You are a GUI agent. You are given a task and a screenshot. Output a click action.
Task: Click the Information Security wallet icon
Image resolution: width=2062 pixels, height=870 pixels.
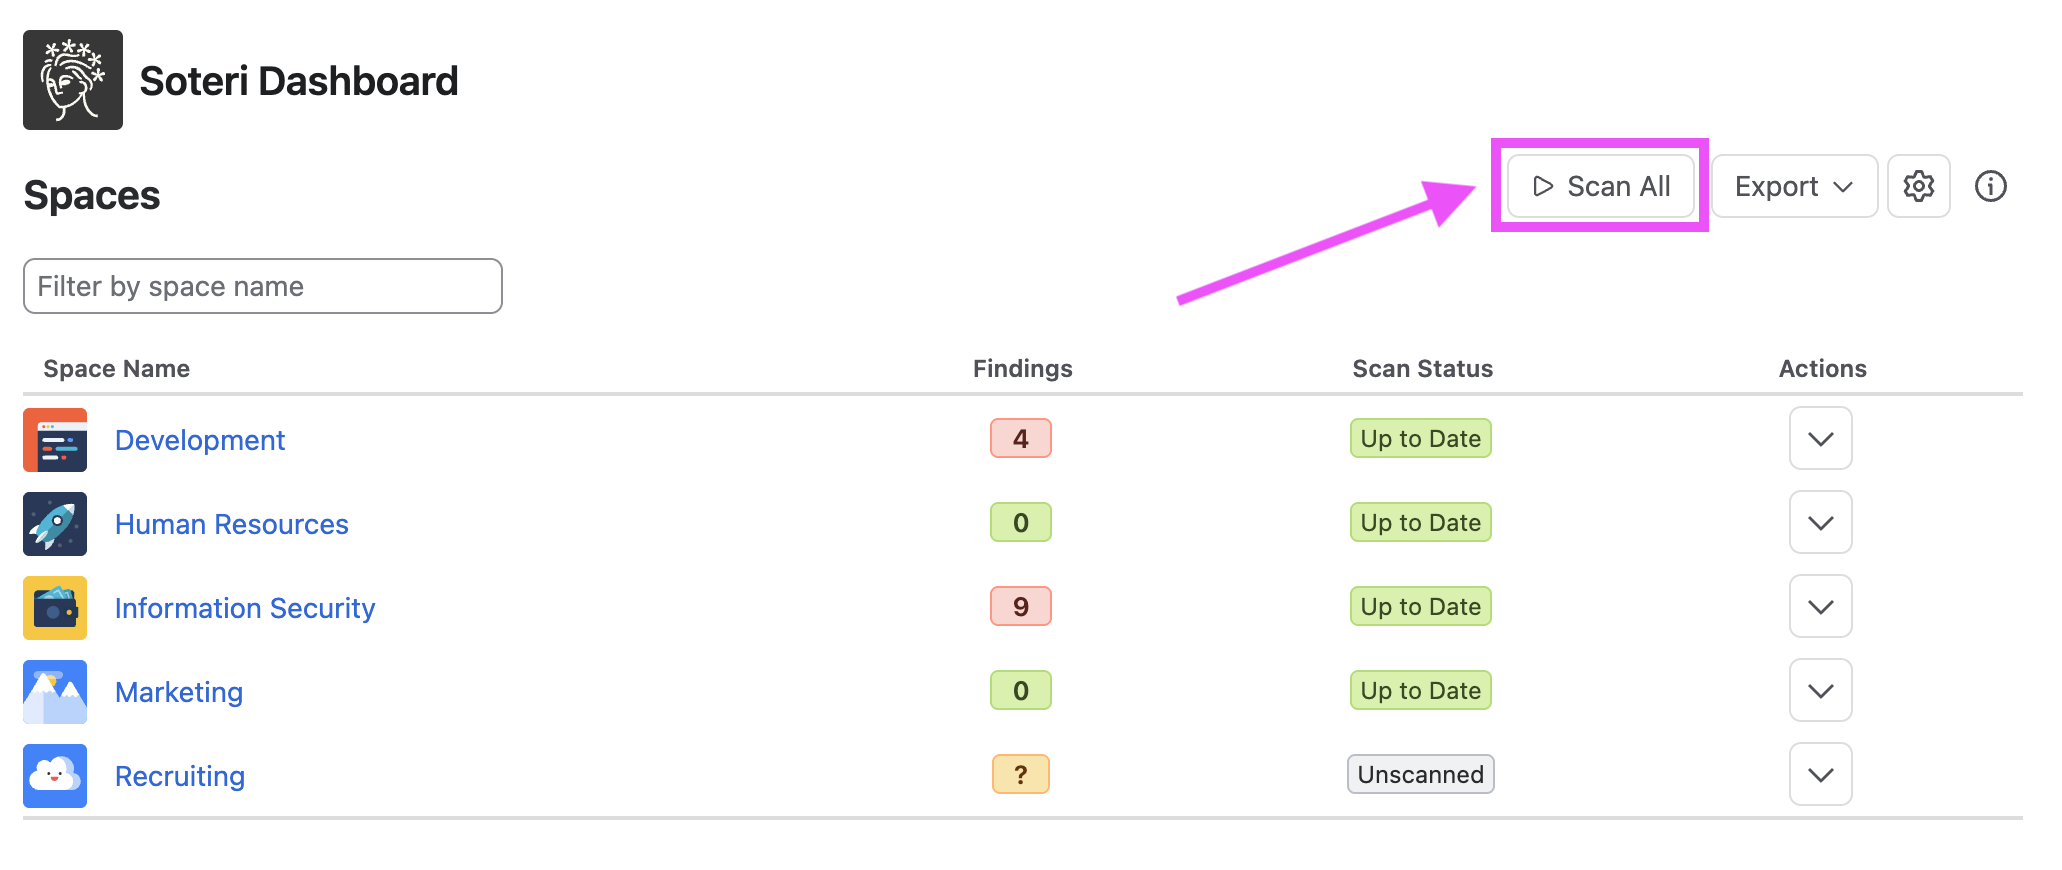(x=55, y=608)
